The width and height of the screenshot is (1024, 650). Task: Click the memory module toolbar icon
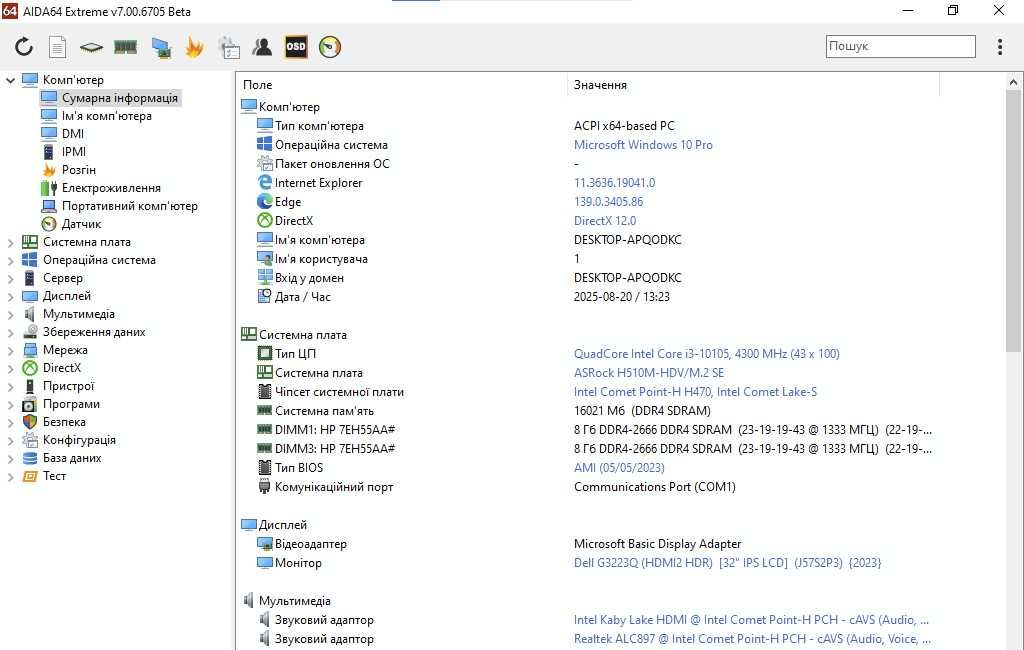coord(125,46)
